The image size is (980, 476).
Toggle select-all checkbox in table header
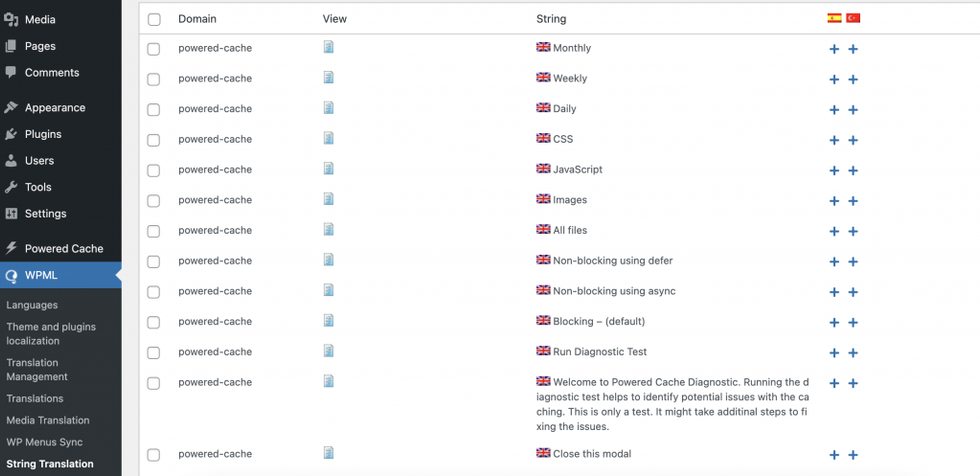tap(154, 19)
